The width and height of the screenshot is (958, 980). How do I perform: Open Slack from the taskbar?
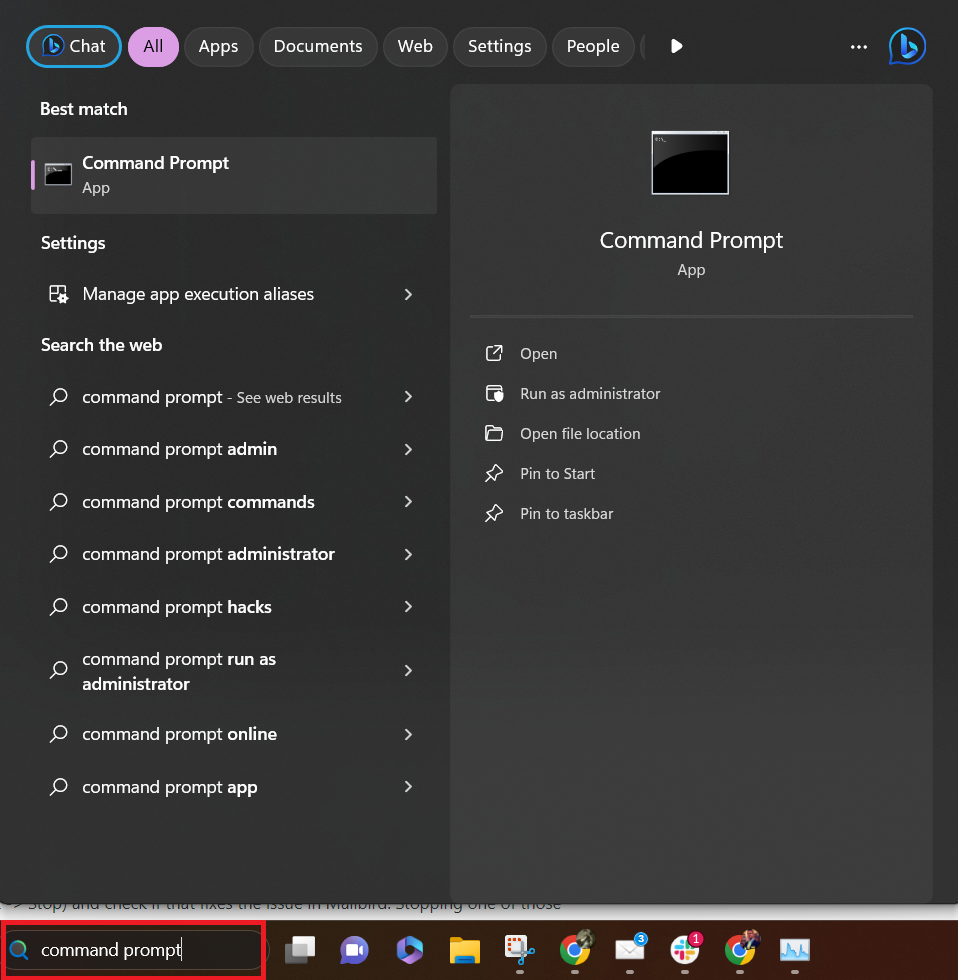685,949
